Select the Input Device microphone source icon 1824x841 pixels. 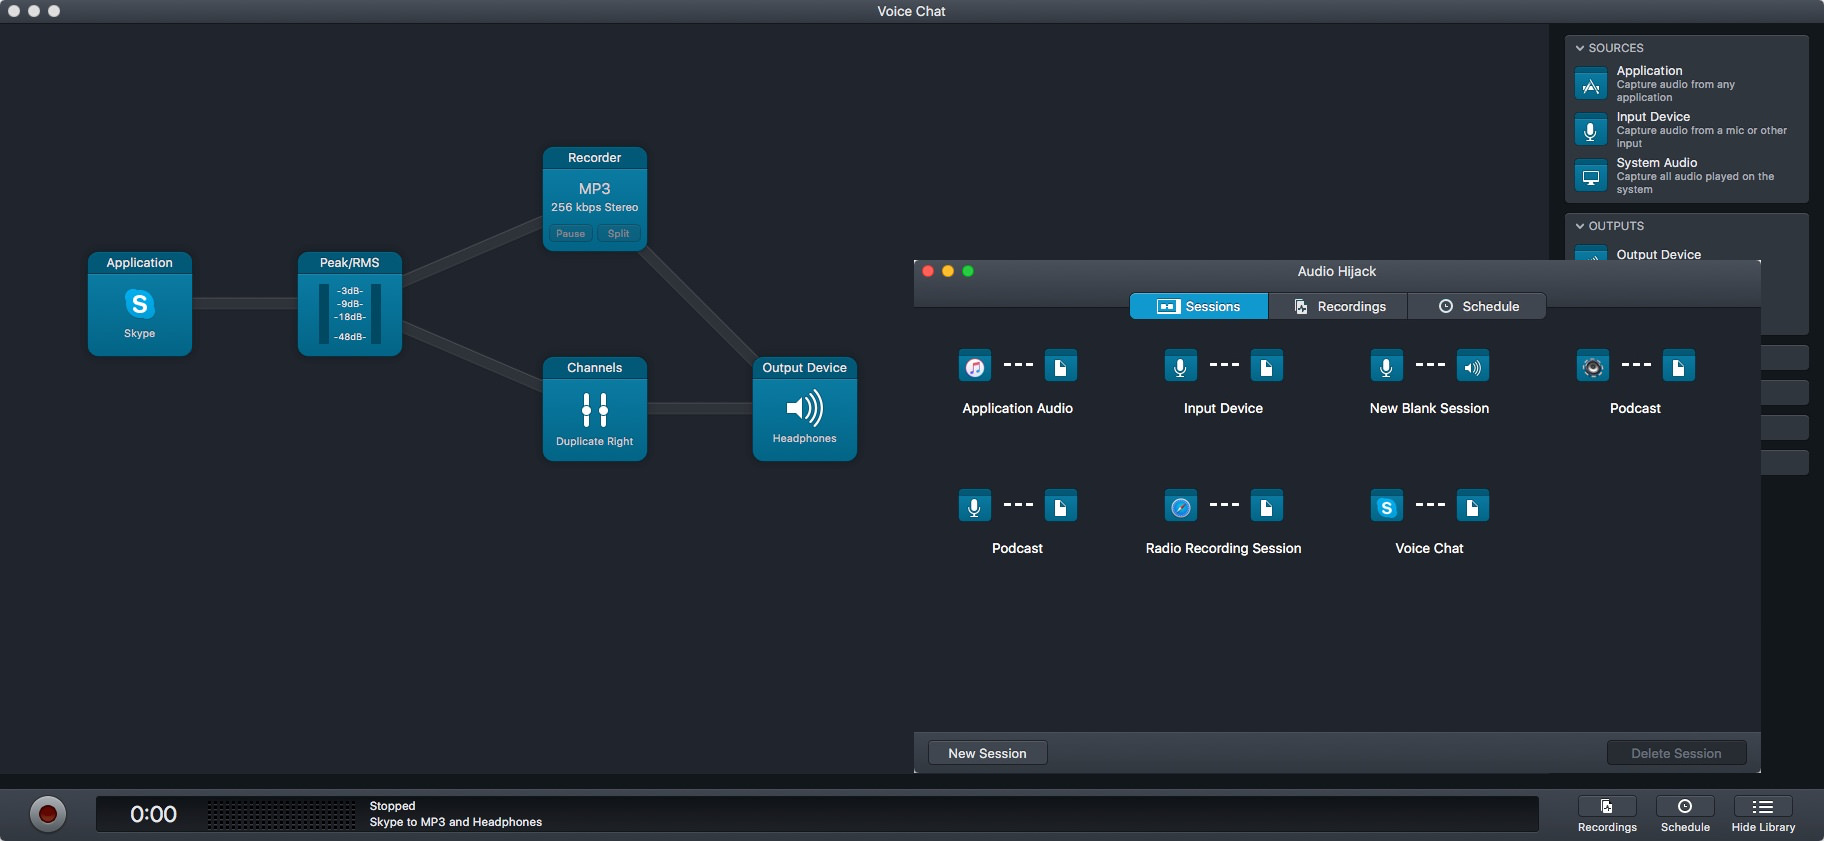1590,131
